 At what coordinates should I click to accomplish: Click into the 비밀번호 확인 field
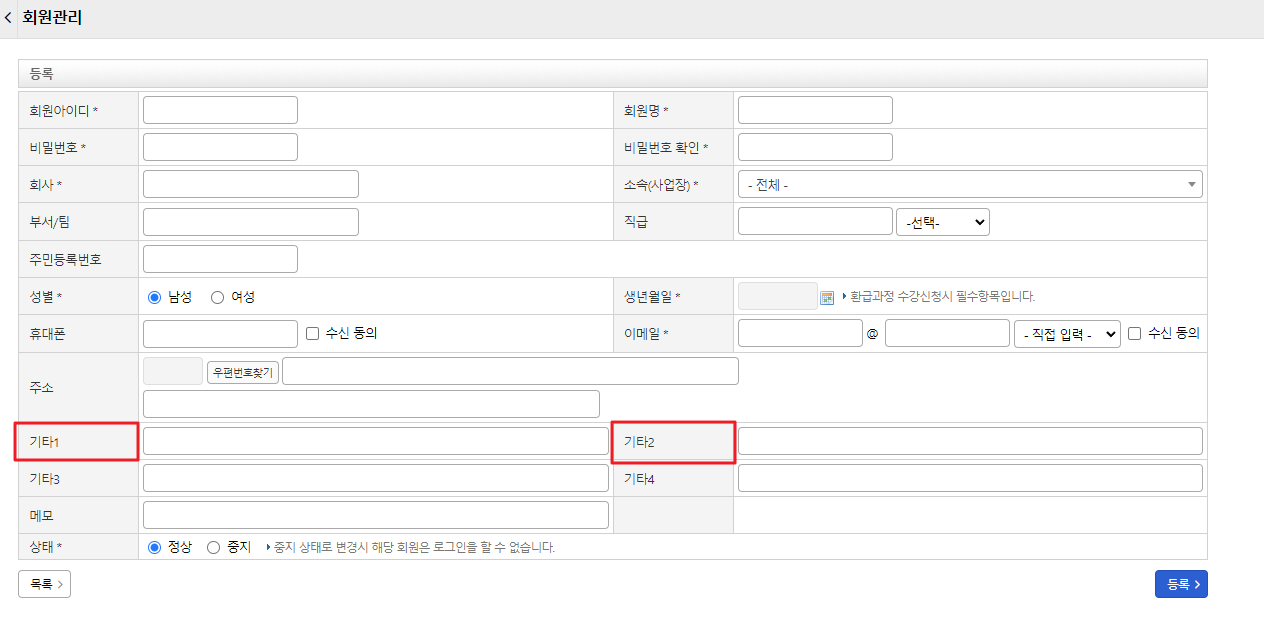pyautogui.click(x=815, y=147)
